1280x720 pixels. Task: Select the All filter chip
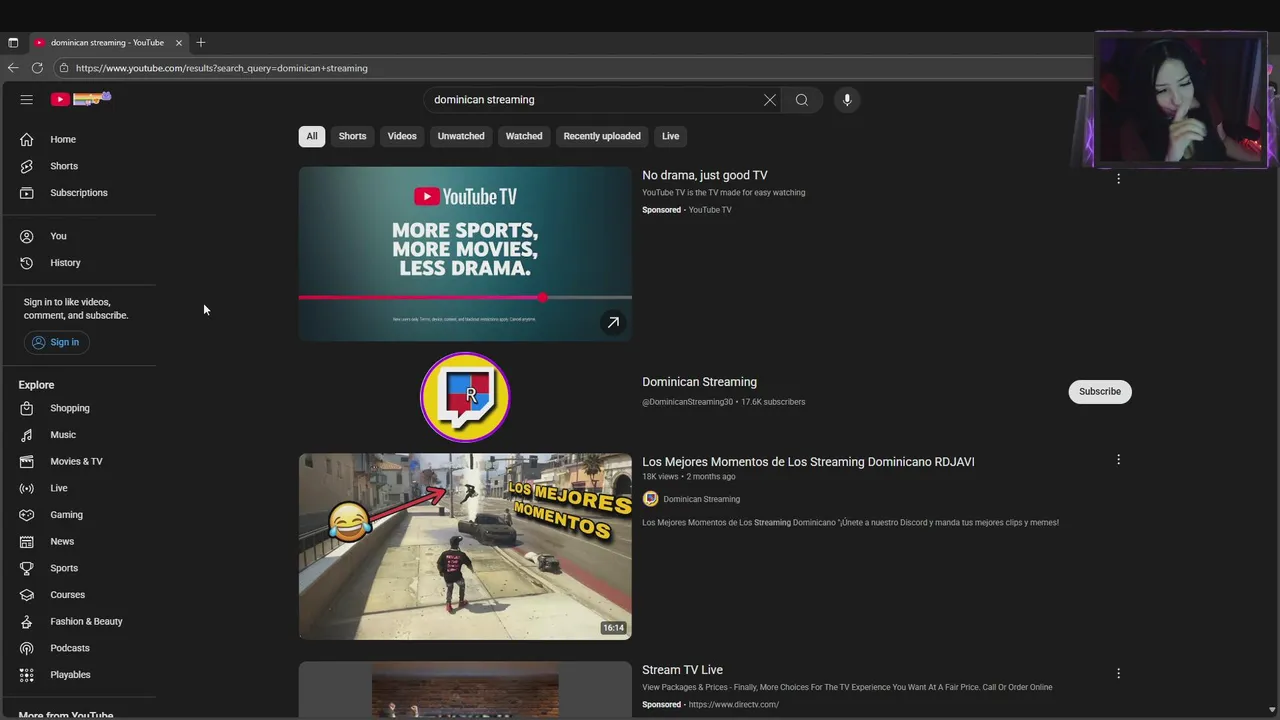pyautogui.click(x=312, y=136)
